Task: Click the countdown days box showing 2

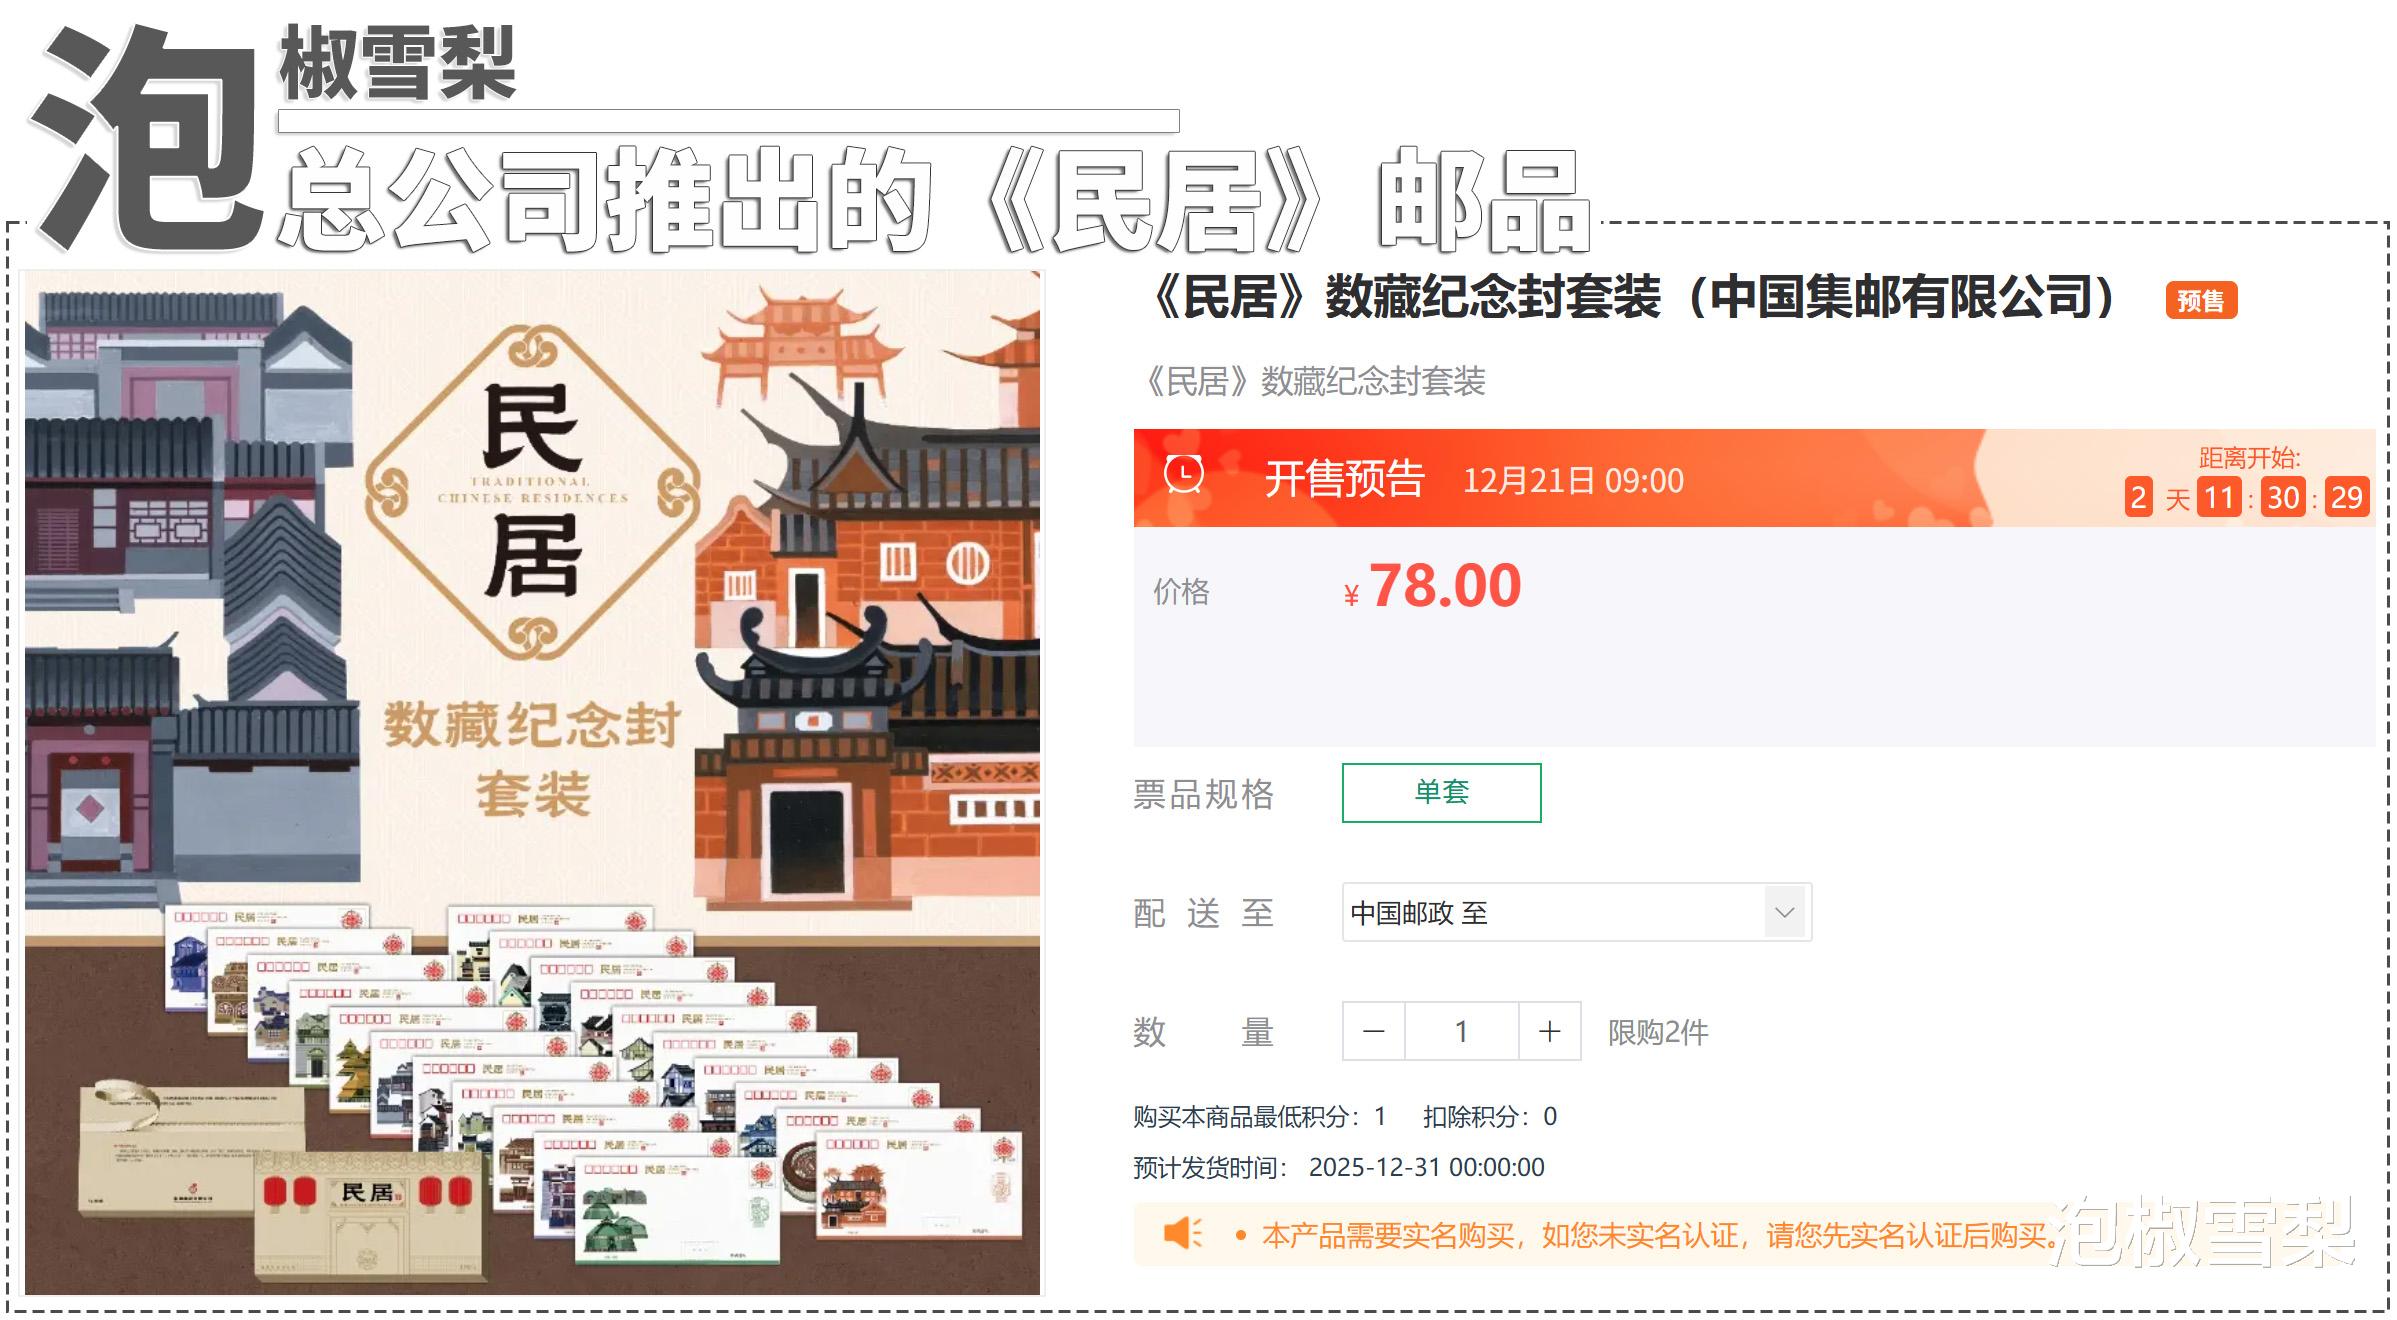Action: [2138, 497]
